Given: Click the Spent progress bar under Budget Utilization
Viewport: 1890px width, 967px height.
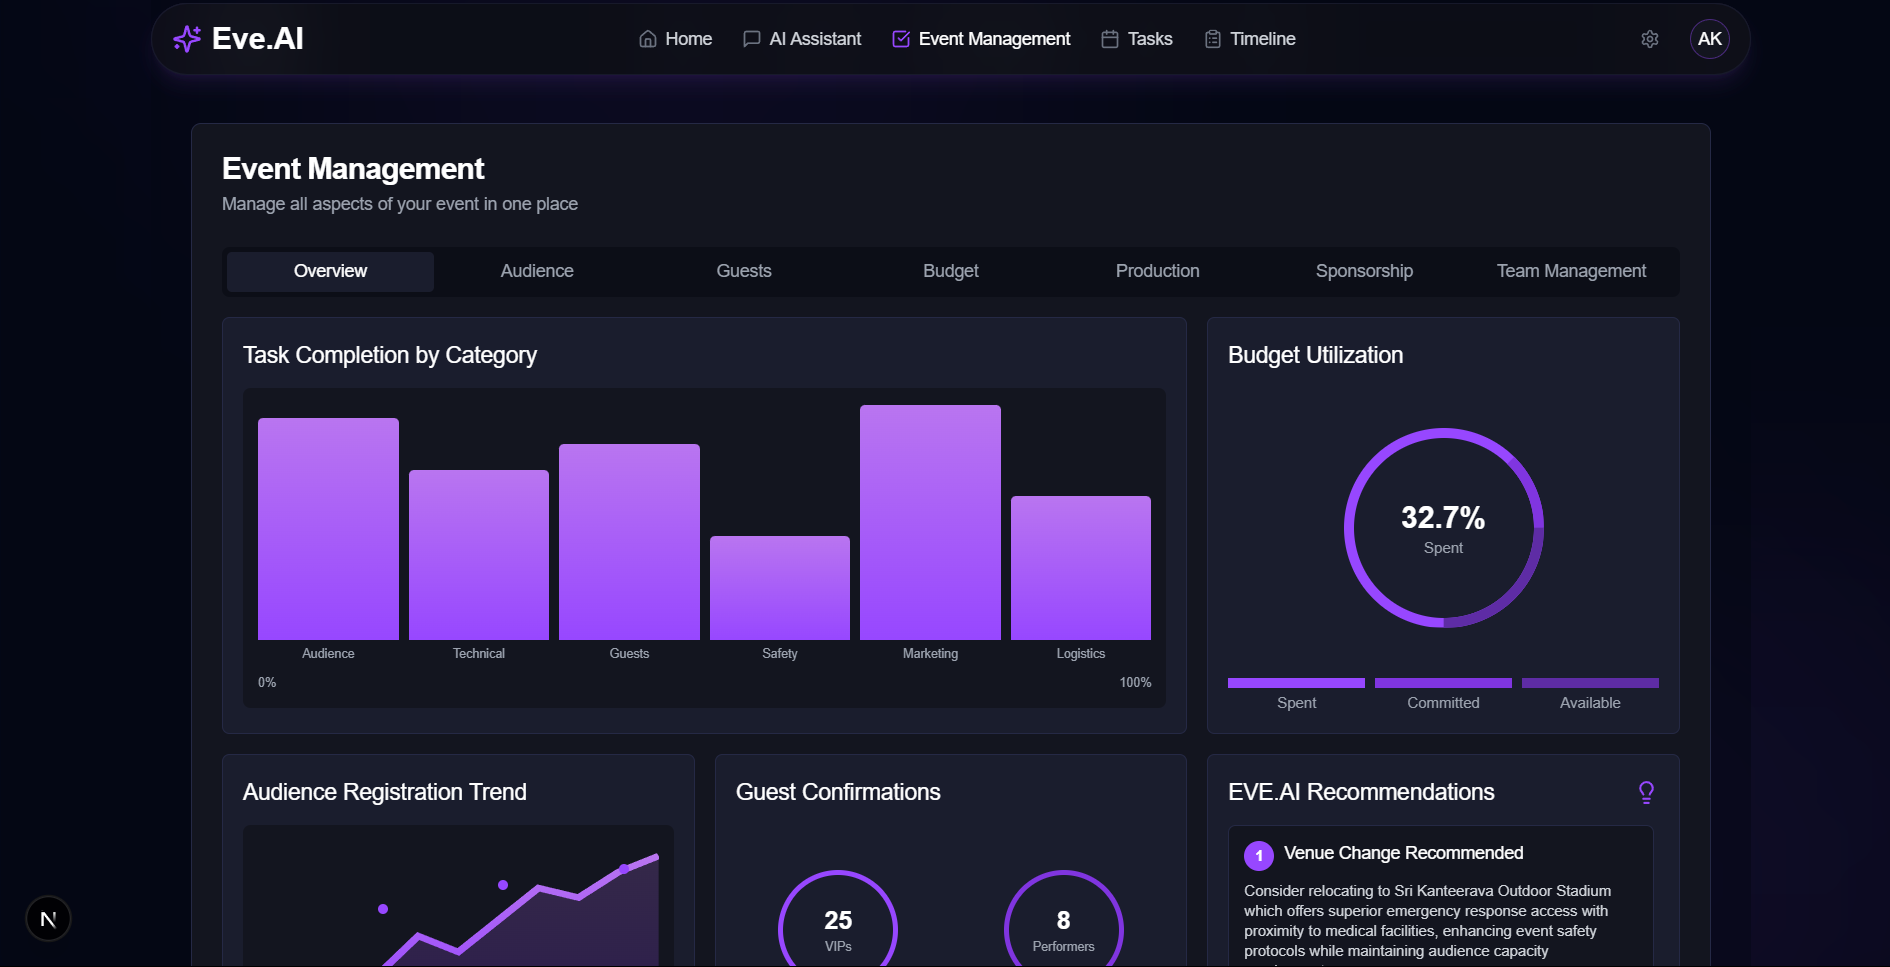Looking at the screenshot, I should [1295, 682].
